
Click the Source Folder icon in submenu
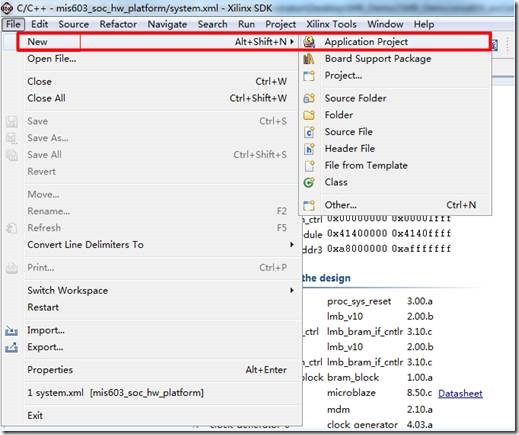pos(309,98)
